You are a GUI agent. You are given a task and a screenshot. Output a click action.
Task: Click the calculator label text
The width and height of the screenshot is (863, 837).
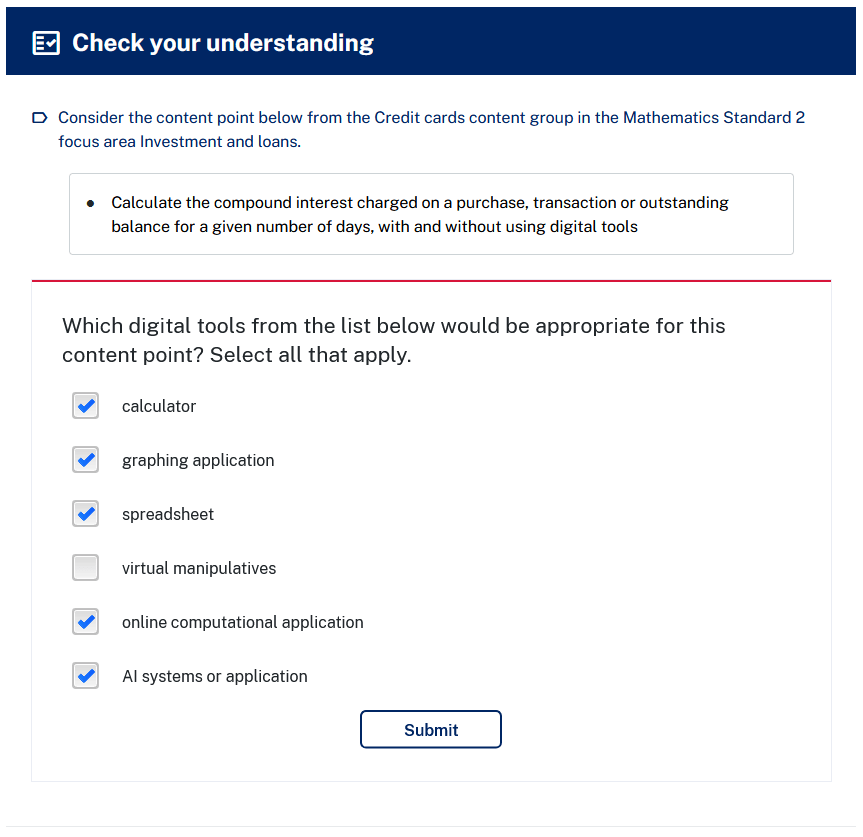159,406
